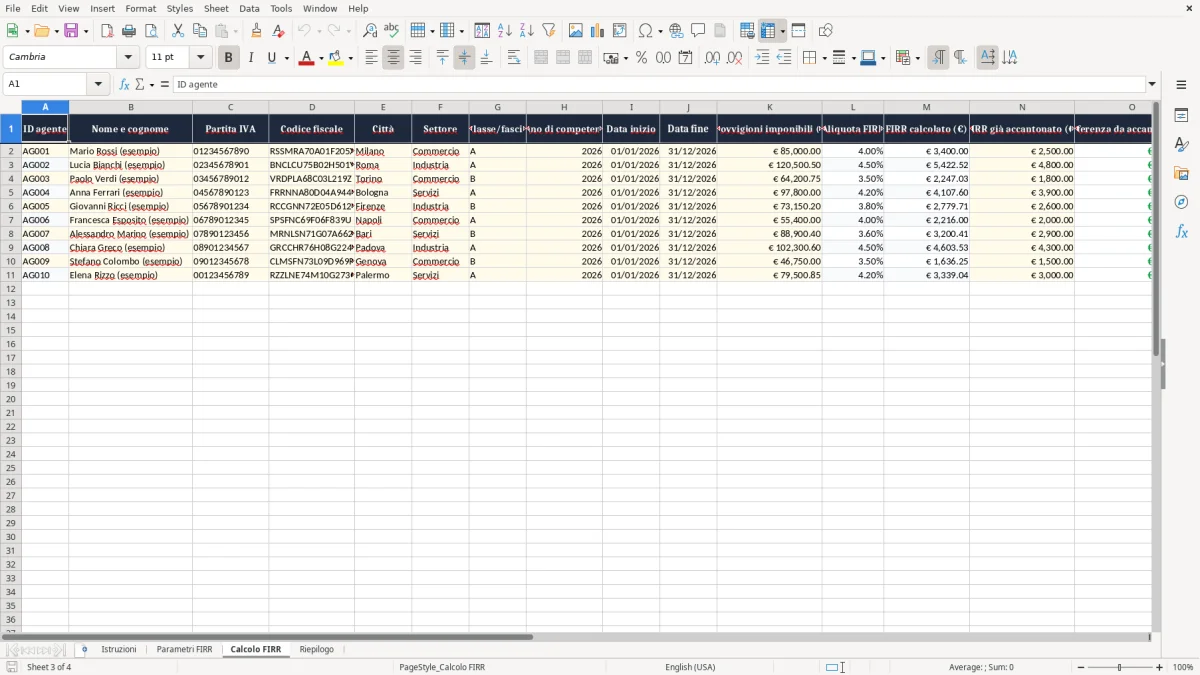Expand the font color dropdown arrow
Image resolution: width=1200 pixels, height=675 pixels.
(321, 58)
